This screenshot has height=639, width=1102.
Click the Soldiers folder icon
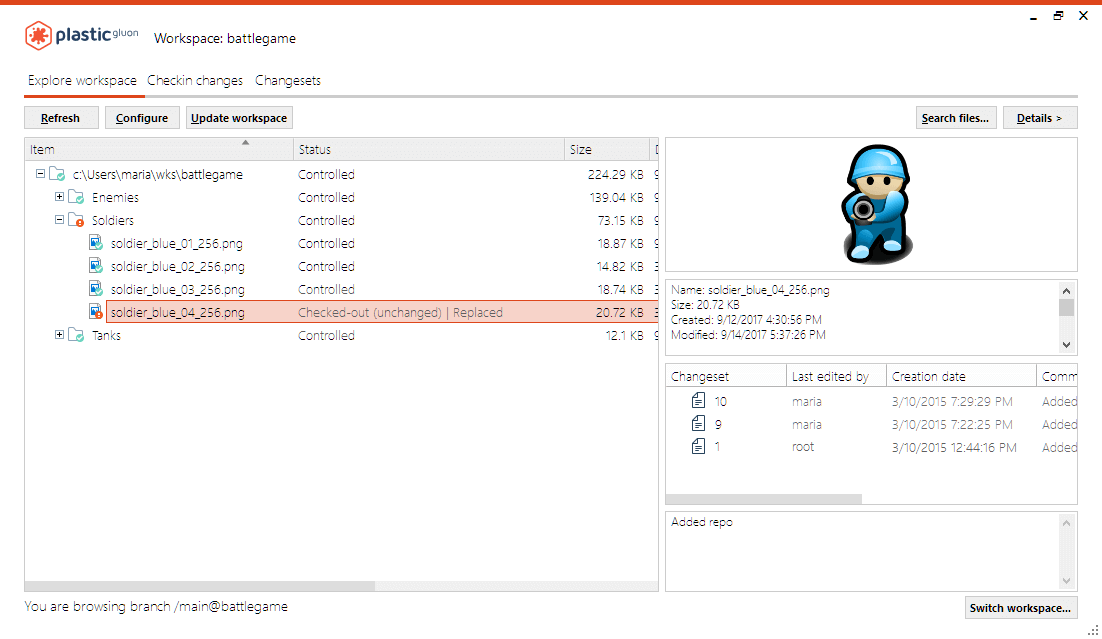point(76,221)
